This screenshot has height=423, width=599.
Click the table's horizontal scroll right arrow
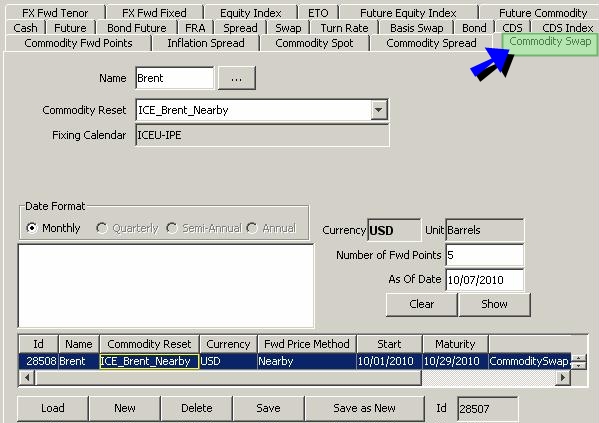tap(563, 378)
